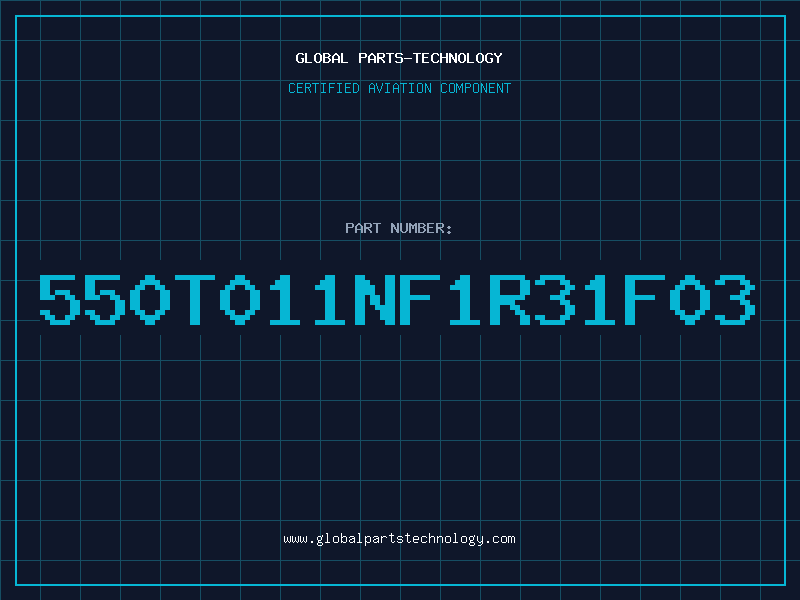Viewport: 800px width, 600px height.
Task: Select the word NUMBER: in the label
Action: point(421,228)
